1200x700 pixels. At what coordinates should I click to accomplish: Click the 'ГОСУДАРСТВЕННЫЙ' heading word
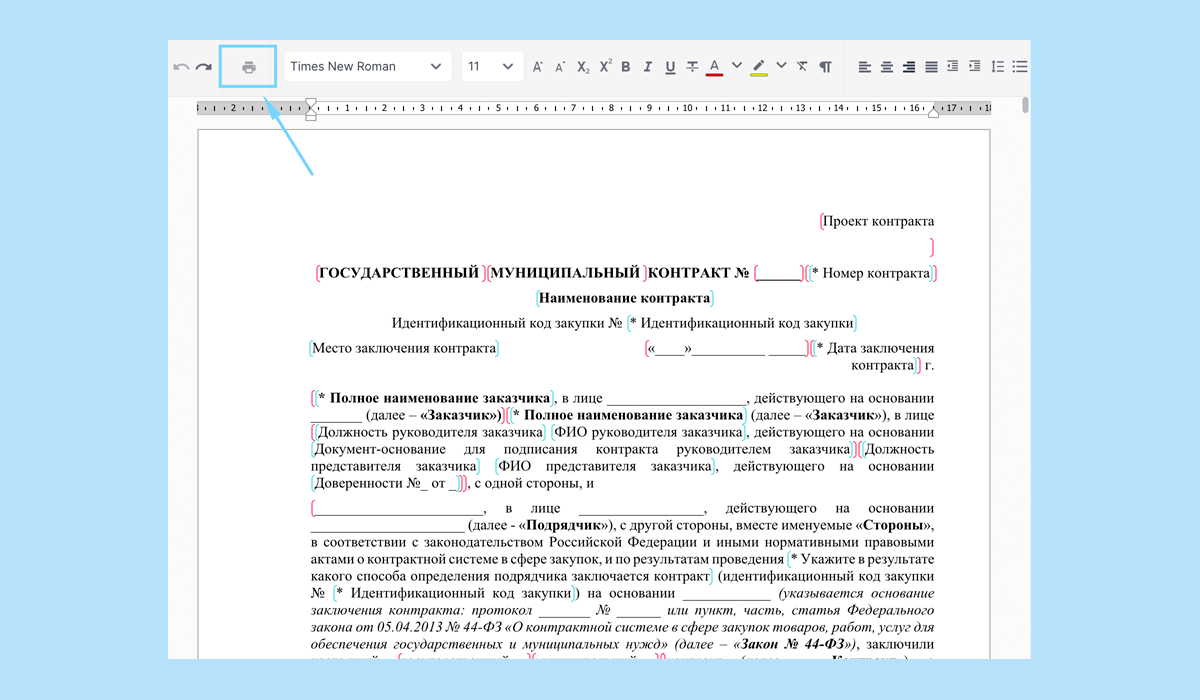[x=399, y=273]
